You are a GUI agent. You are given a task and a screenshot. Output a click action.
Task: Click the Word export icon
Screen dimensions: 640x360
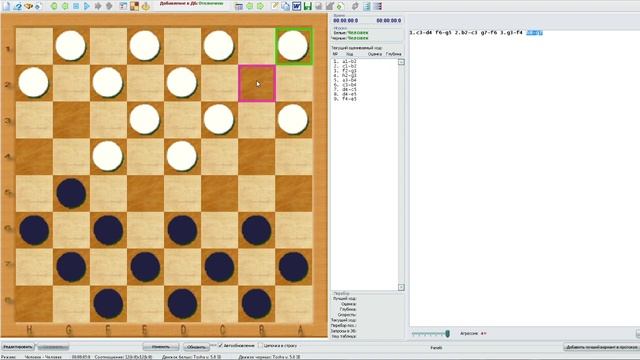[x=296, y=6]
